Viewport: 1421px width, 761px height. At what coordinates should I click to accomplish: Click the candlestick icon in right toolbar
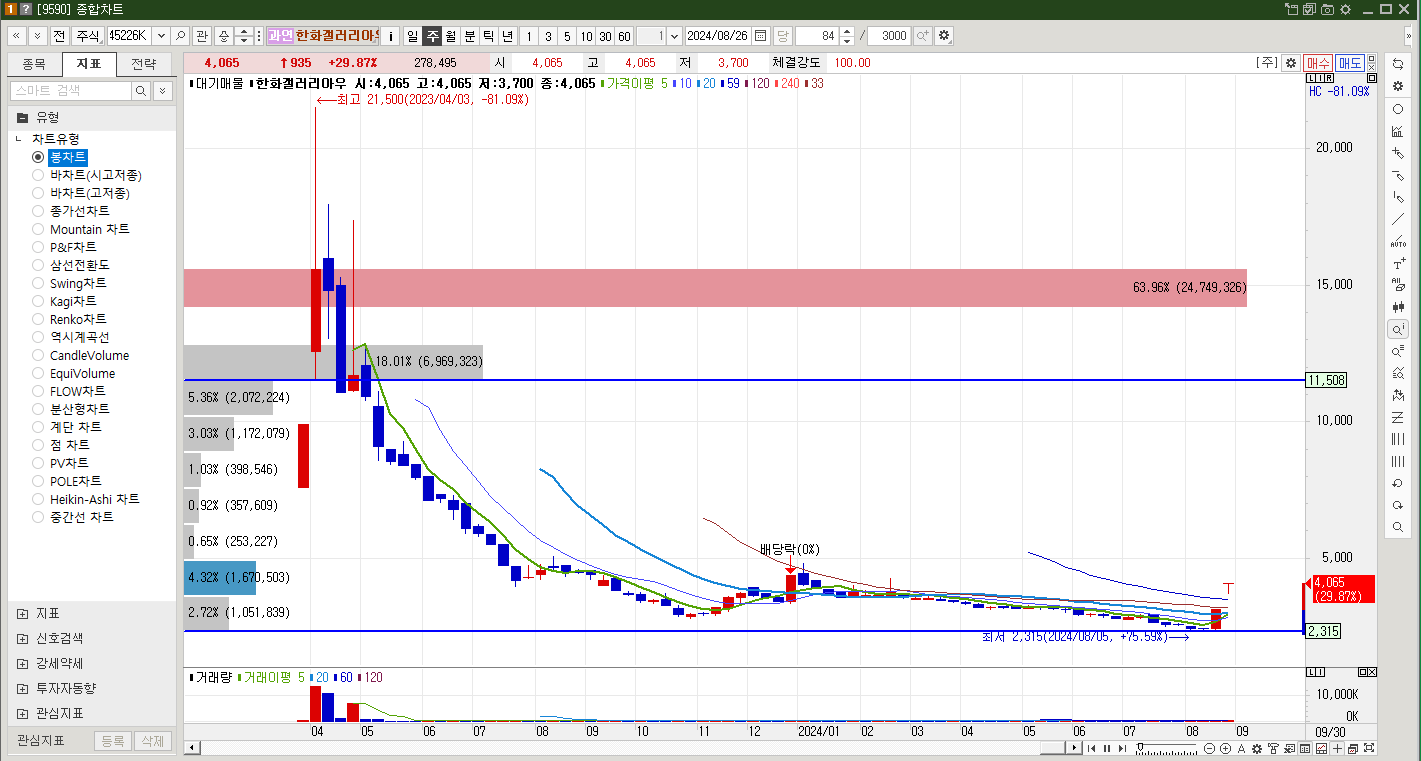[1398, 307]
